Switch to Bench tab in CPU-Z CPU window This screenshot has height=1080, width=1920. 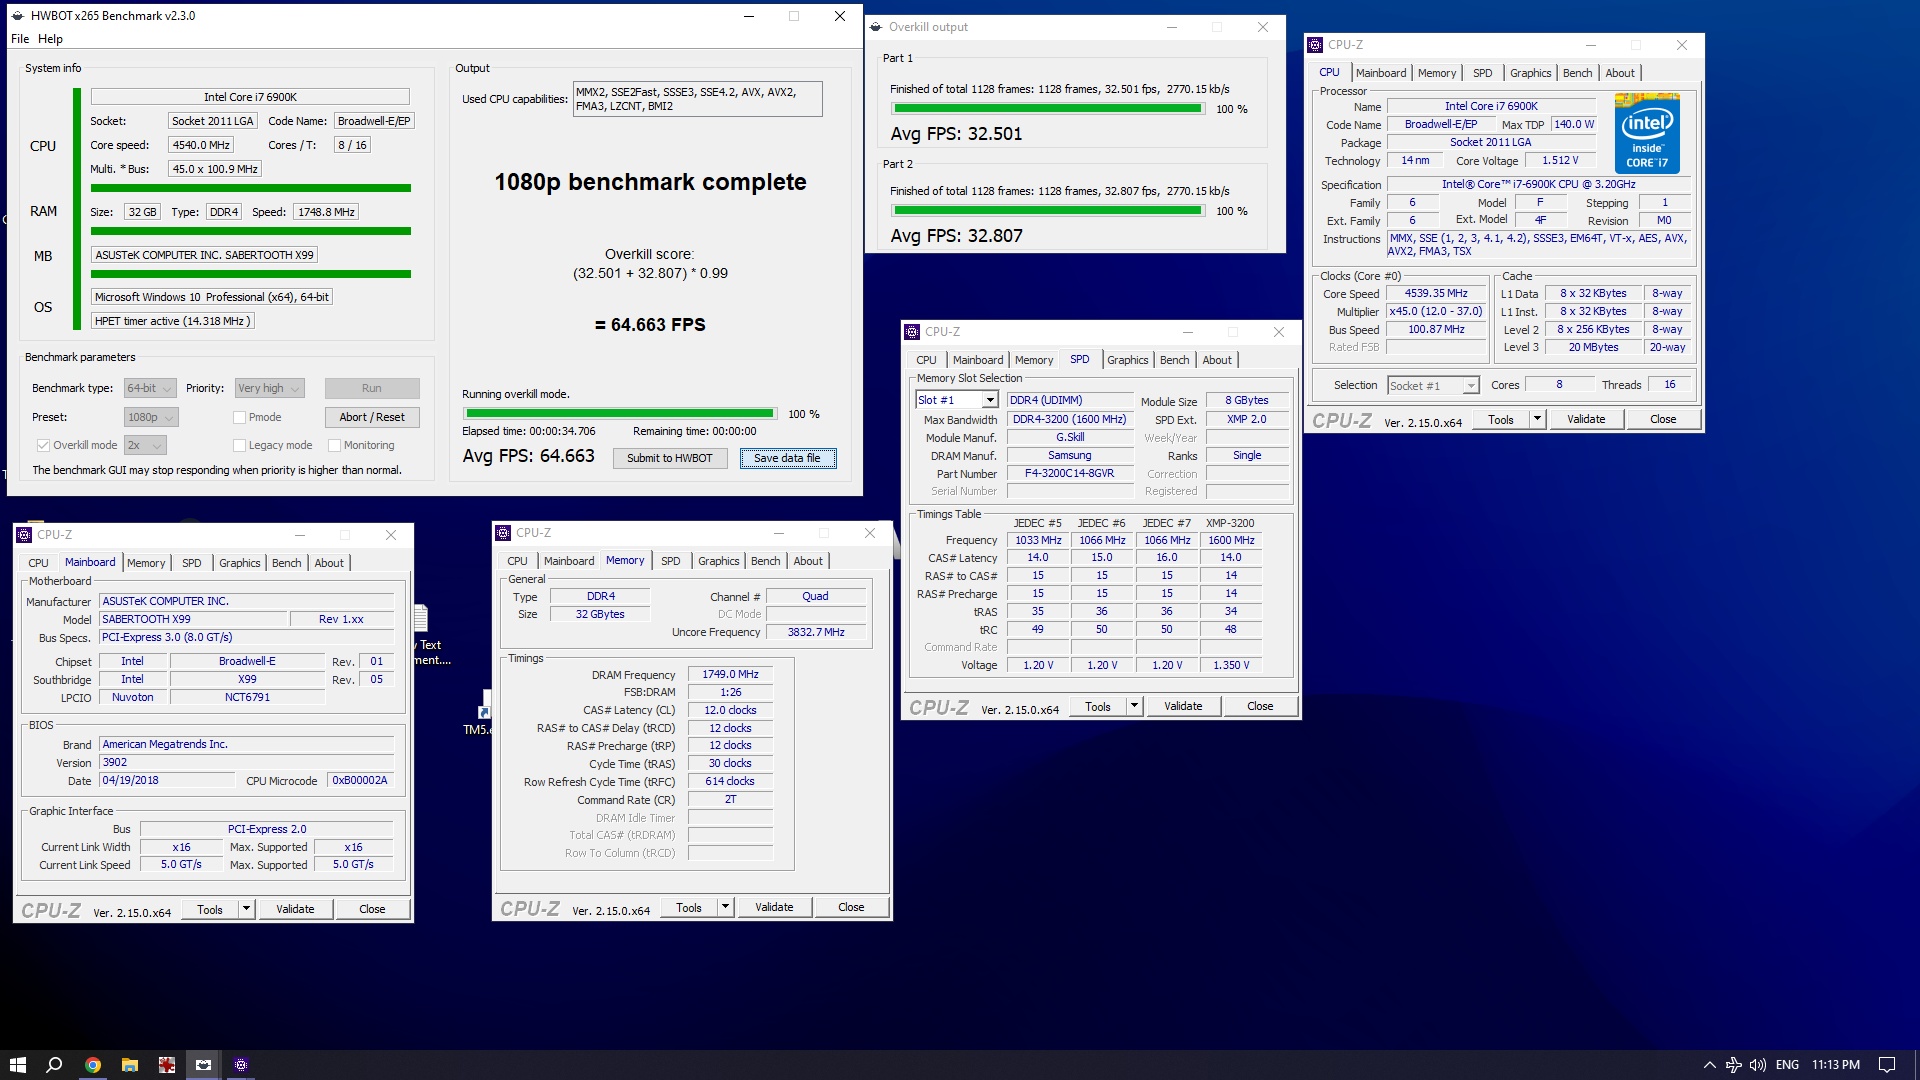point(1577,73)
